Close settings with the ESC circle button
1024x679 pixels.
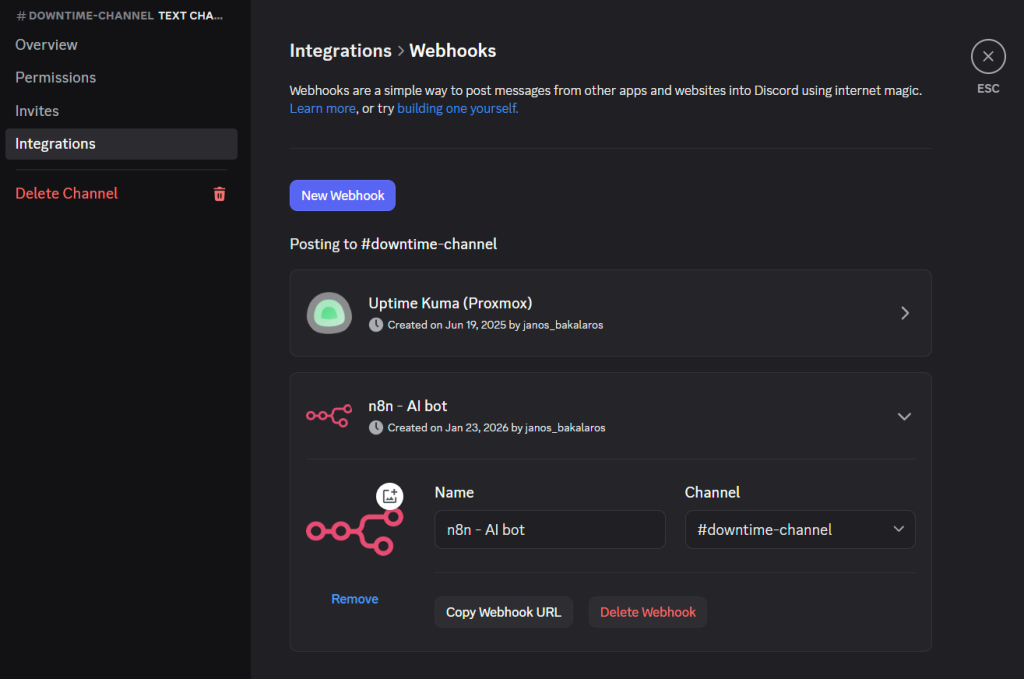pyautogui.click(x=988, y=56)
